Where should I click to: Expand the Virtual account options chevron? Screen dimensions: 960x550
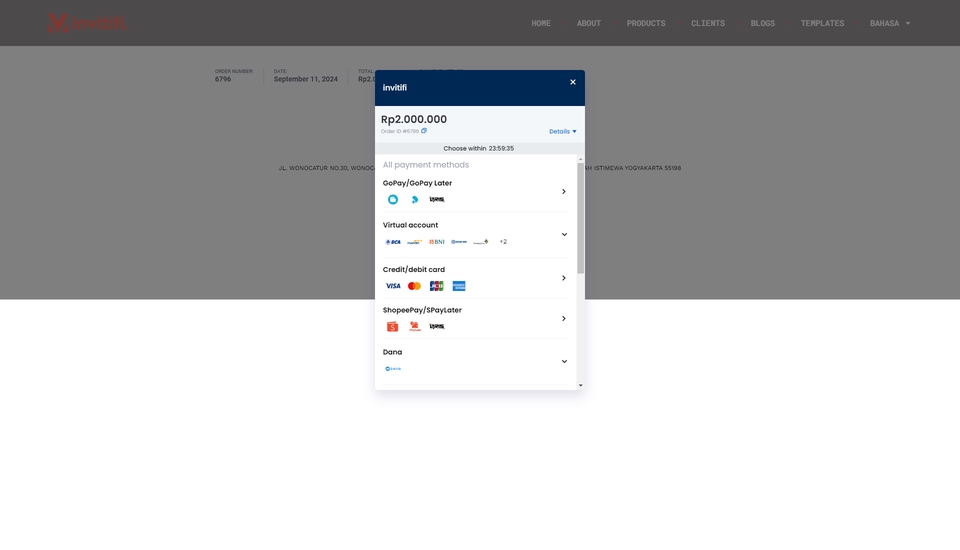coord(564,235)
